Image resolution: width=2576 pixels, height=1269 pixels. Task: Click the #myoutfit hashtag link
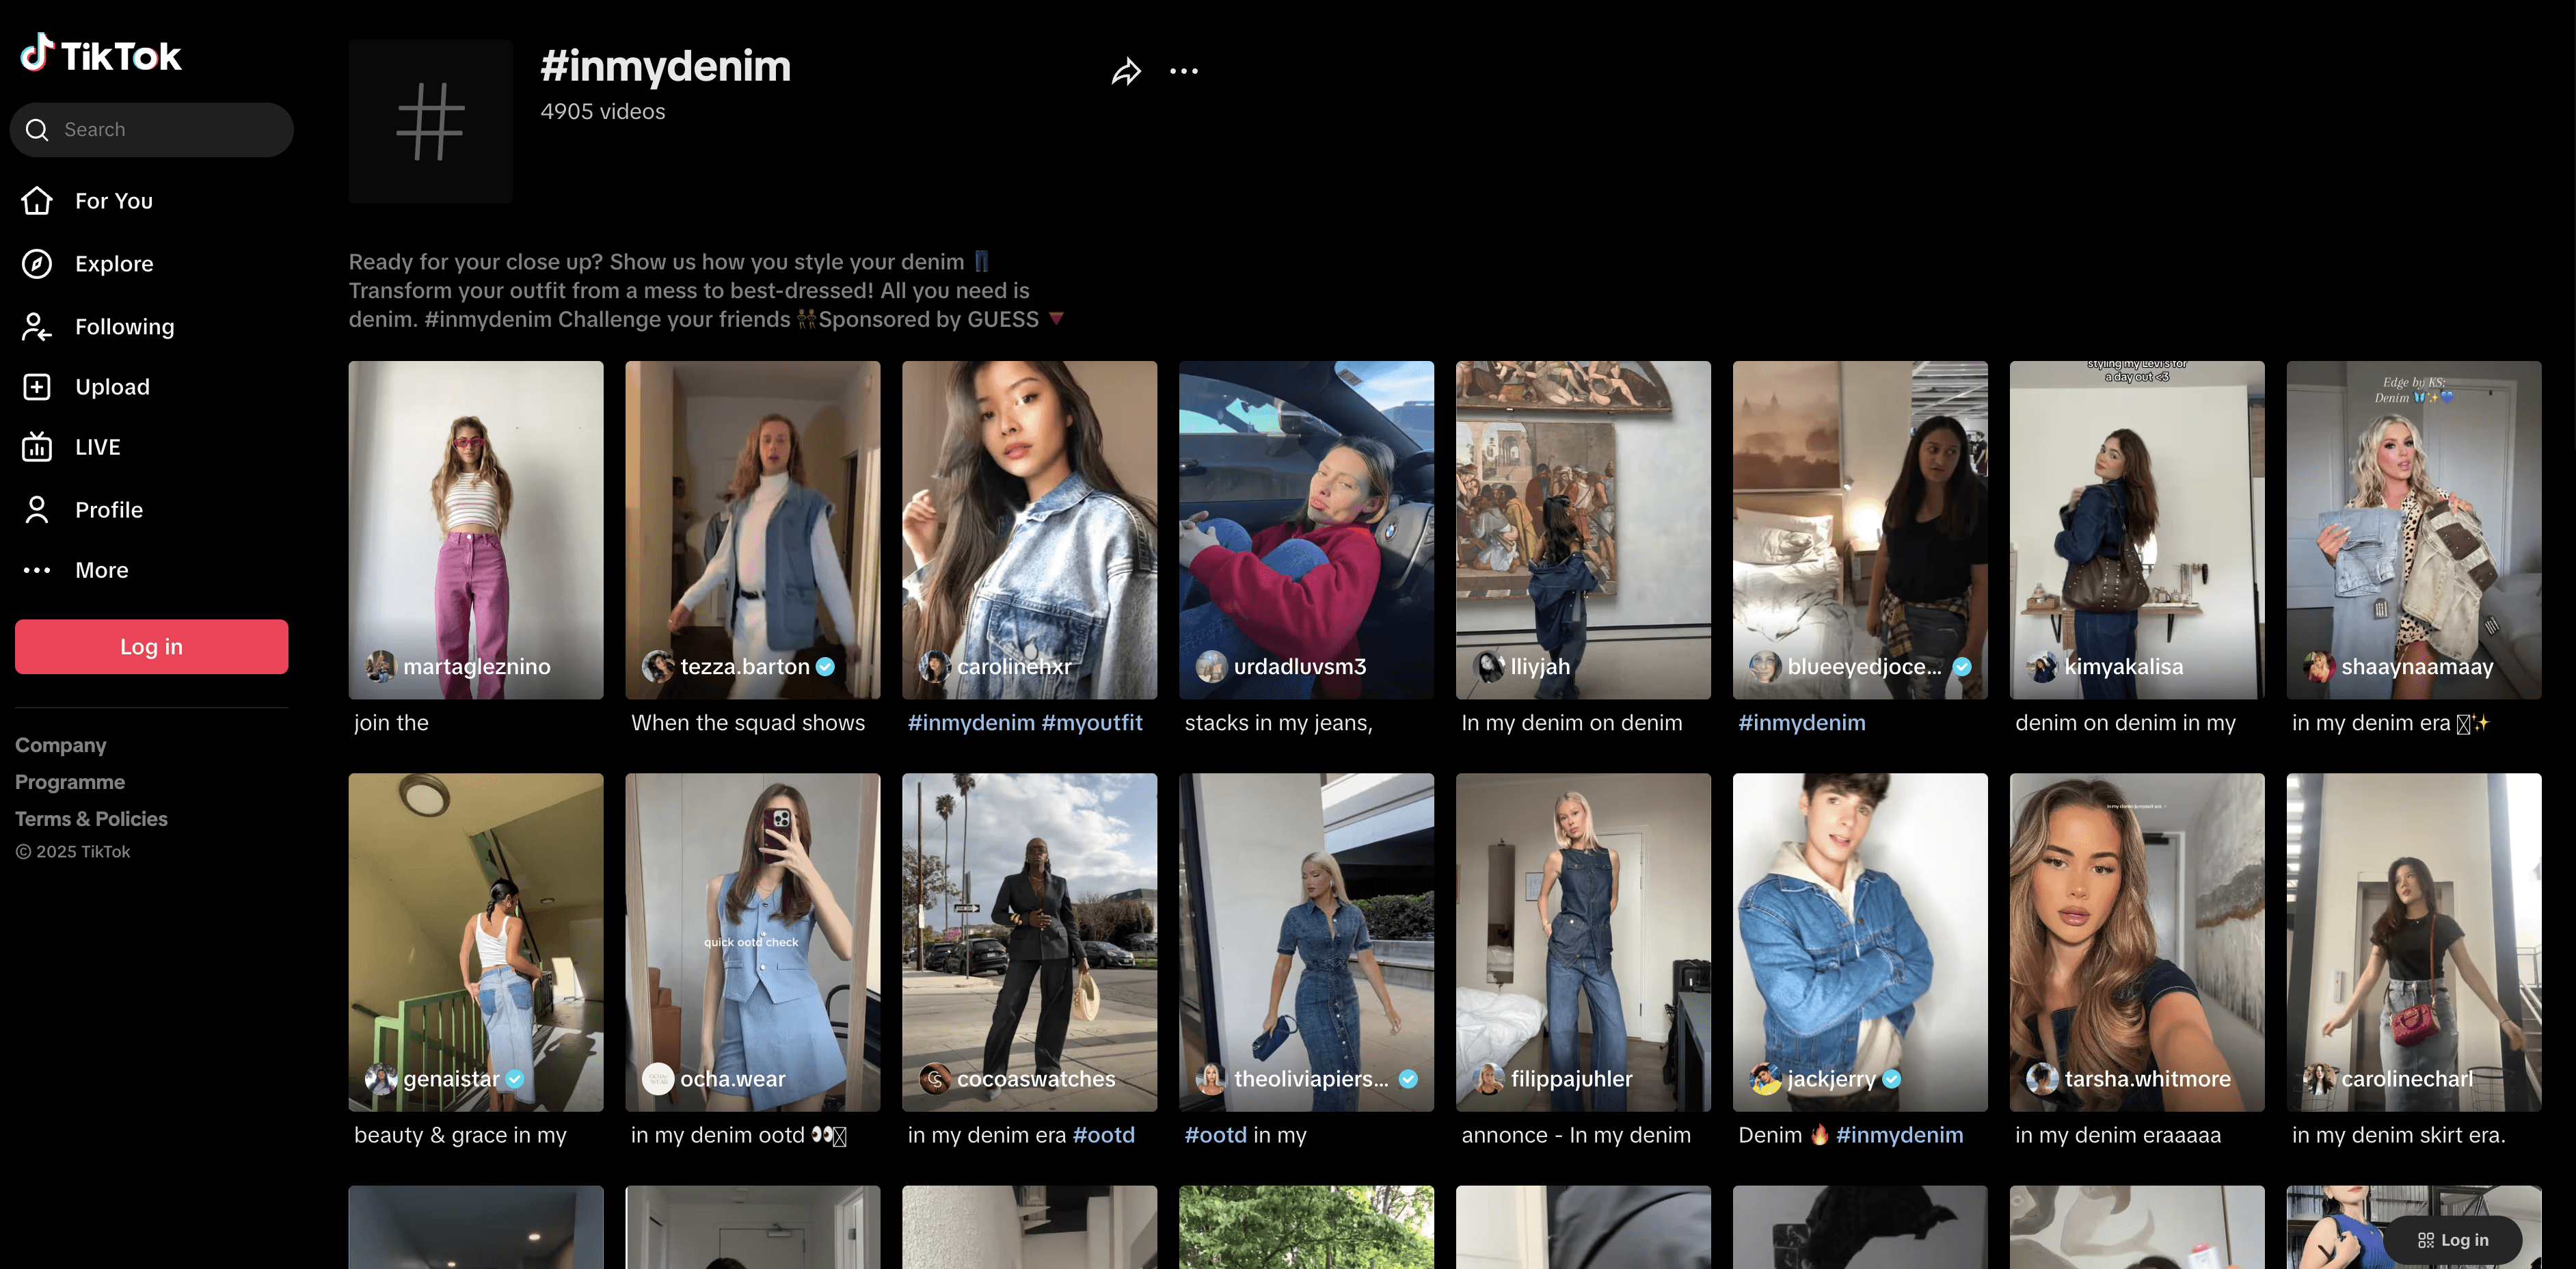click(1091, 723)
